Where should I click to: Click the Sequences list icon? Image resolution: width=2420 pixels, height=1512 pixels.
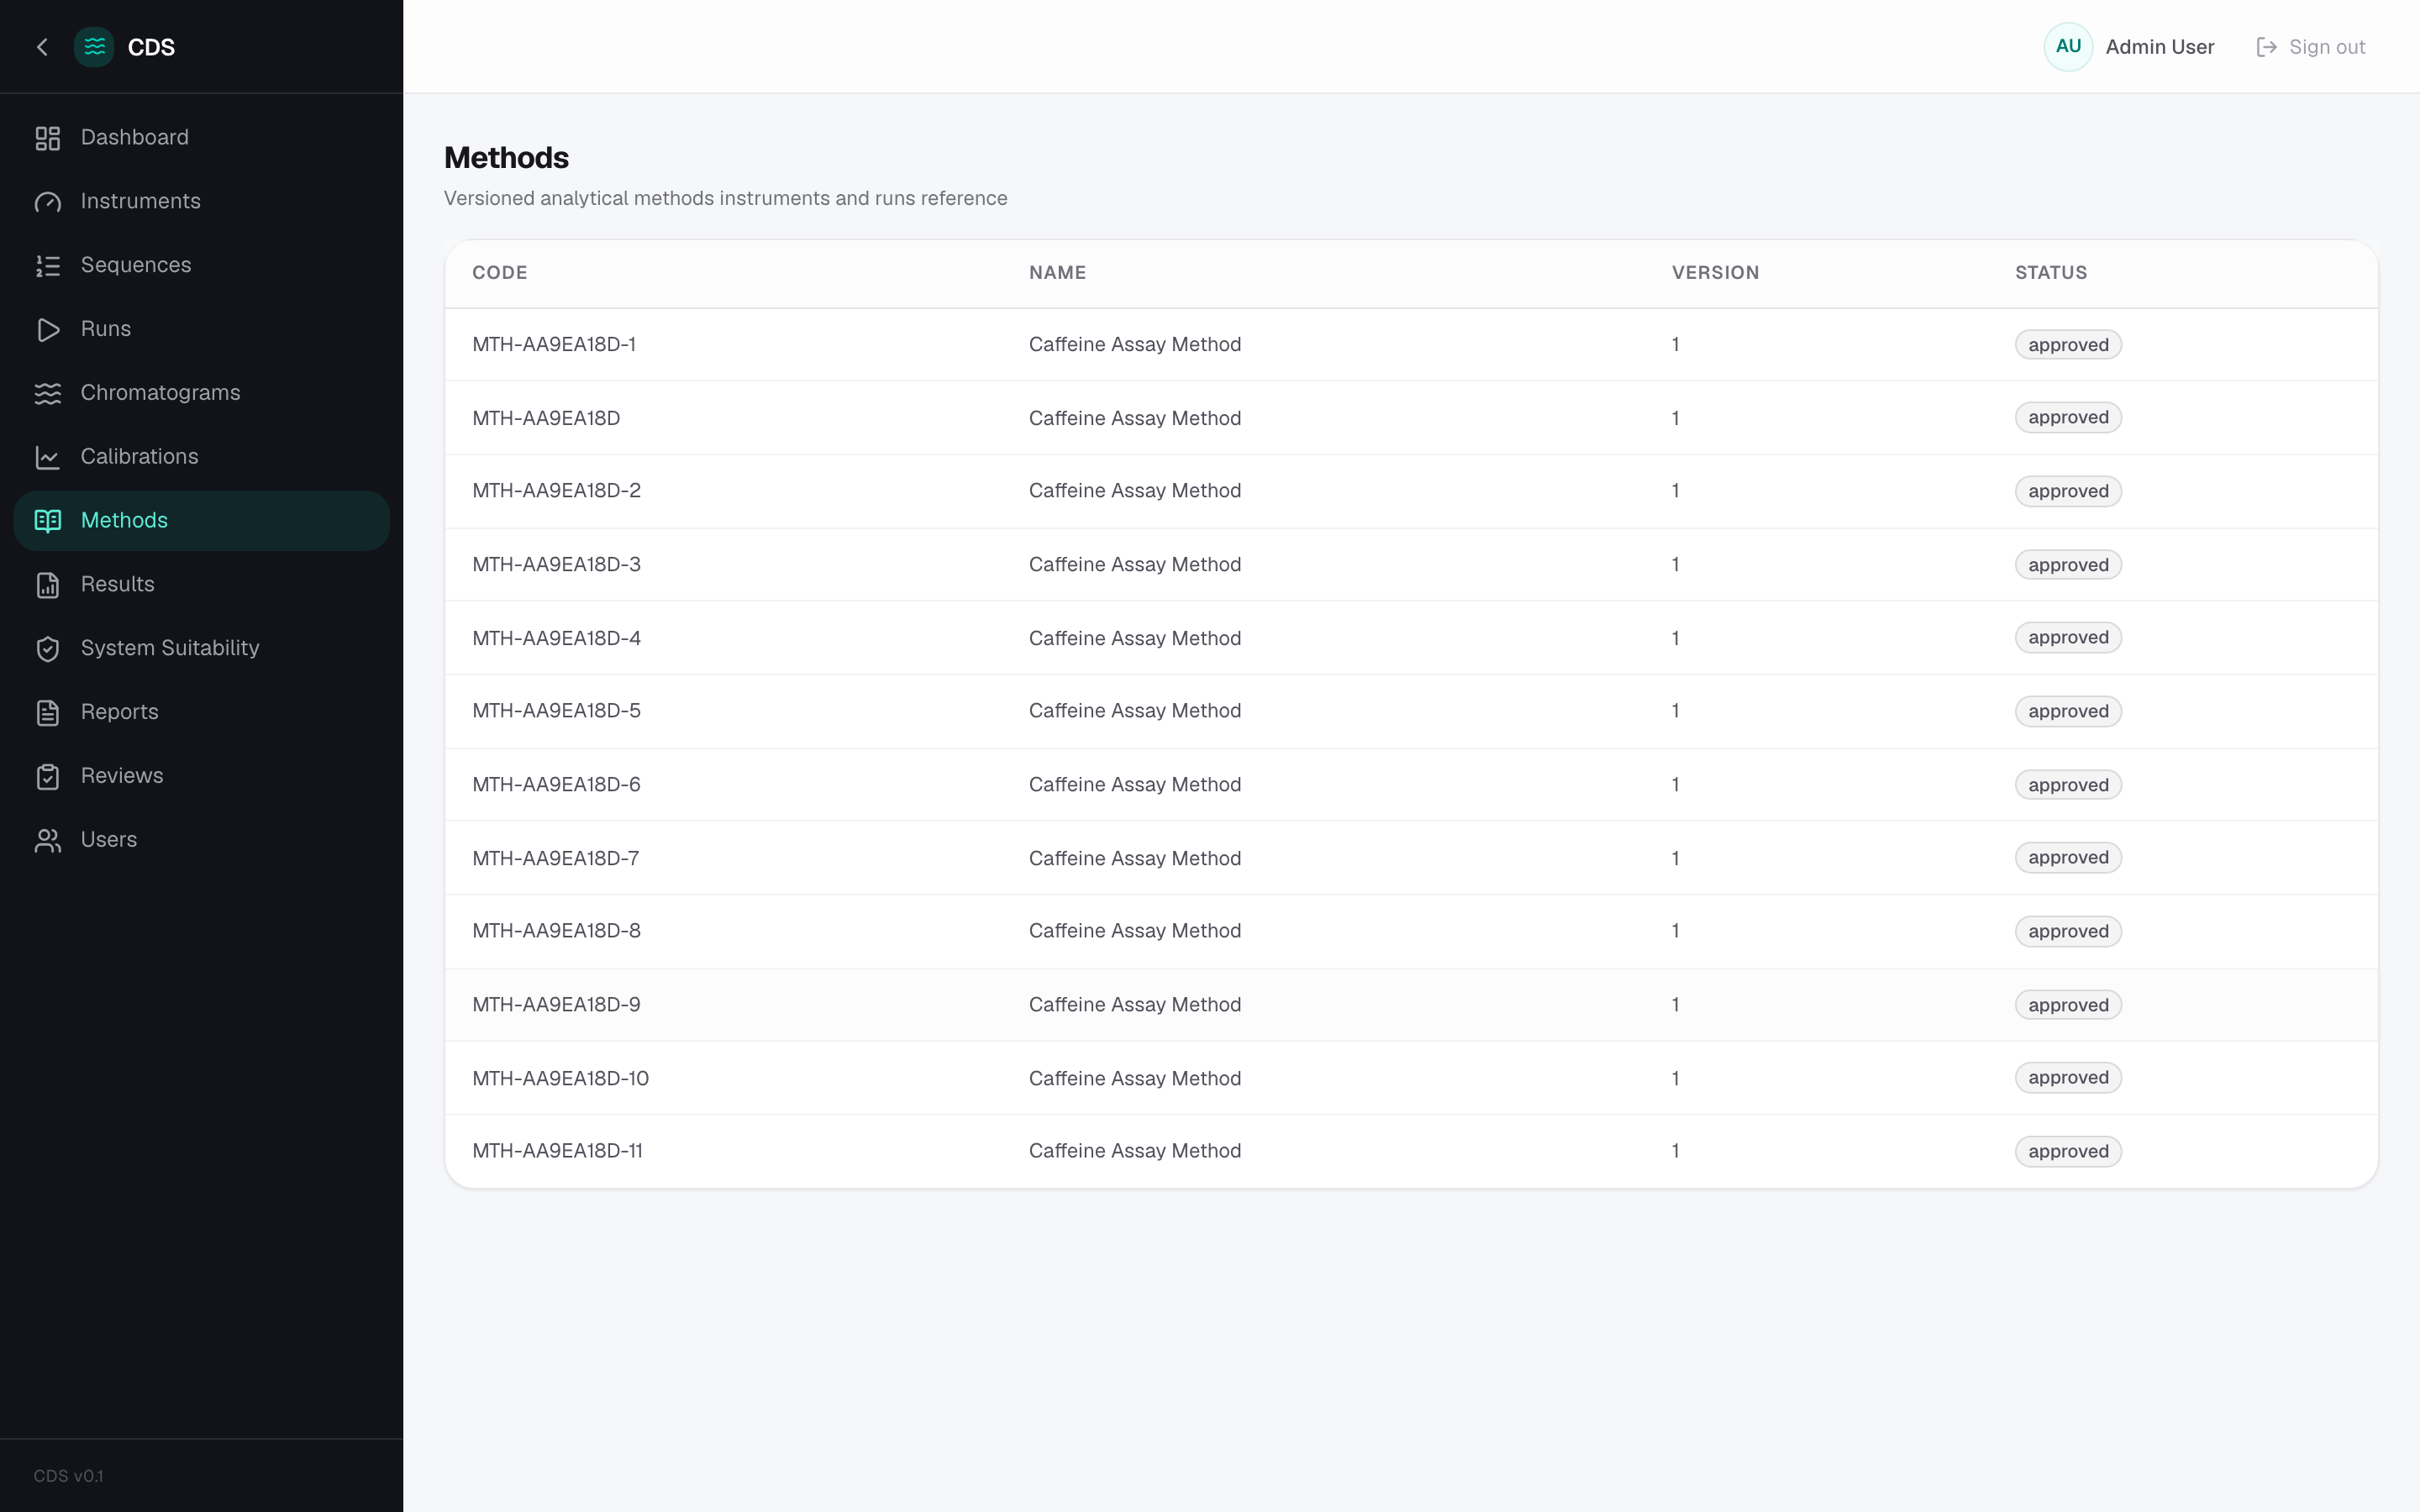(x=48, y=266)
